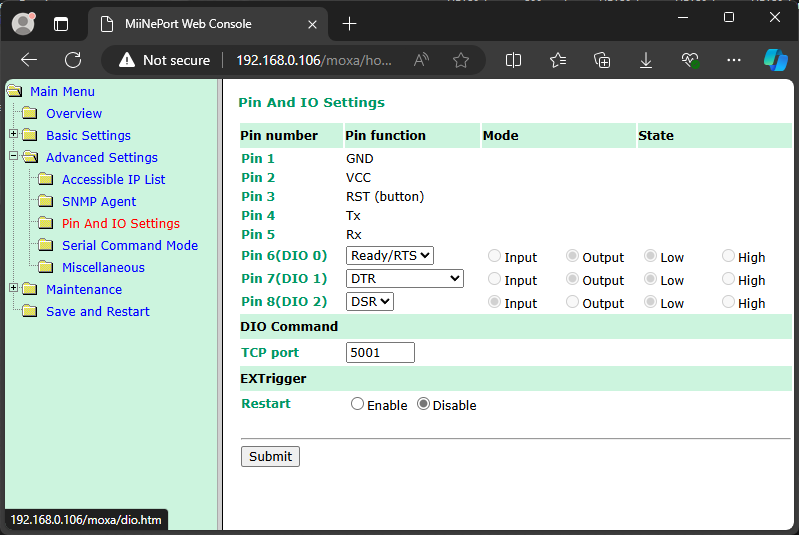Open the new tab plus button
Image resolution: width=799 pixels, height=535 pixels.
(x=349, y=23)
